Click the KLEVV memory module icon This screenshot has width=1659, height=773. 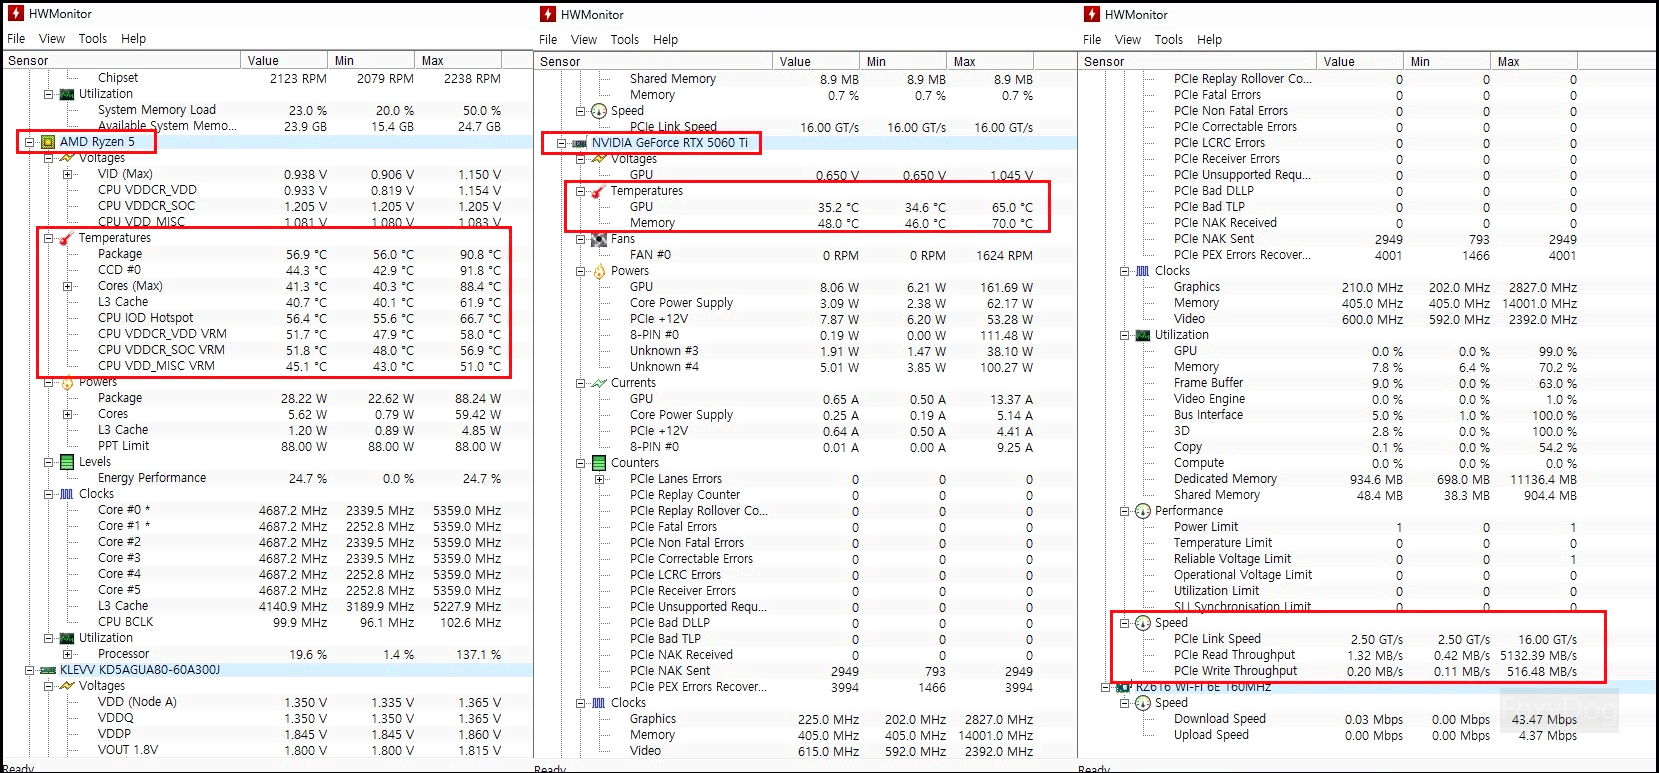pos(47,670)
